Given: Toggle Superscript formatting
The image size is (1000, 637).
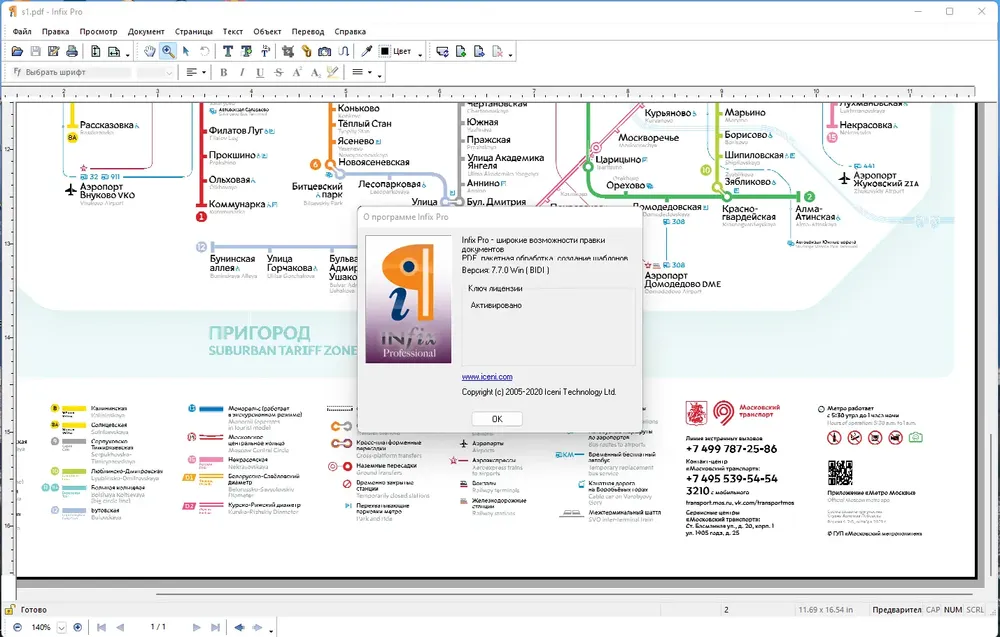Looking at the screenshot, I should click(x=297, y=73).
